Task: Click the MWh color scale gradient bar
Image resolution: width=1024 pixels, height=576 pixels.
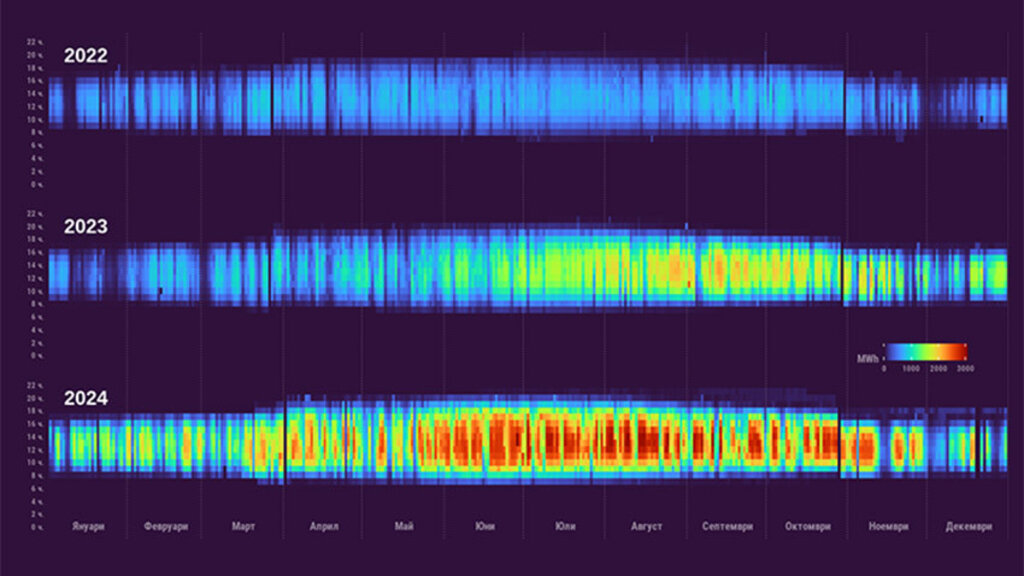Action: [925, 352]
